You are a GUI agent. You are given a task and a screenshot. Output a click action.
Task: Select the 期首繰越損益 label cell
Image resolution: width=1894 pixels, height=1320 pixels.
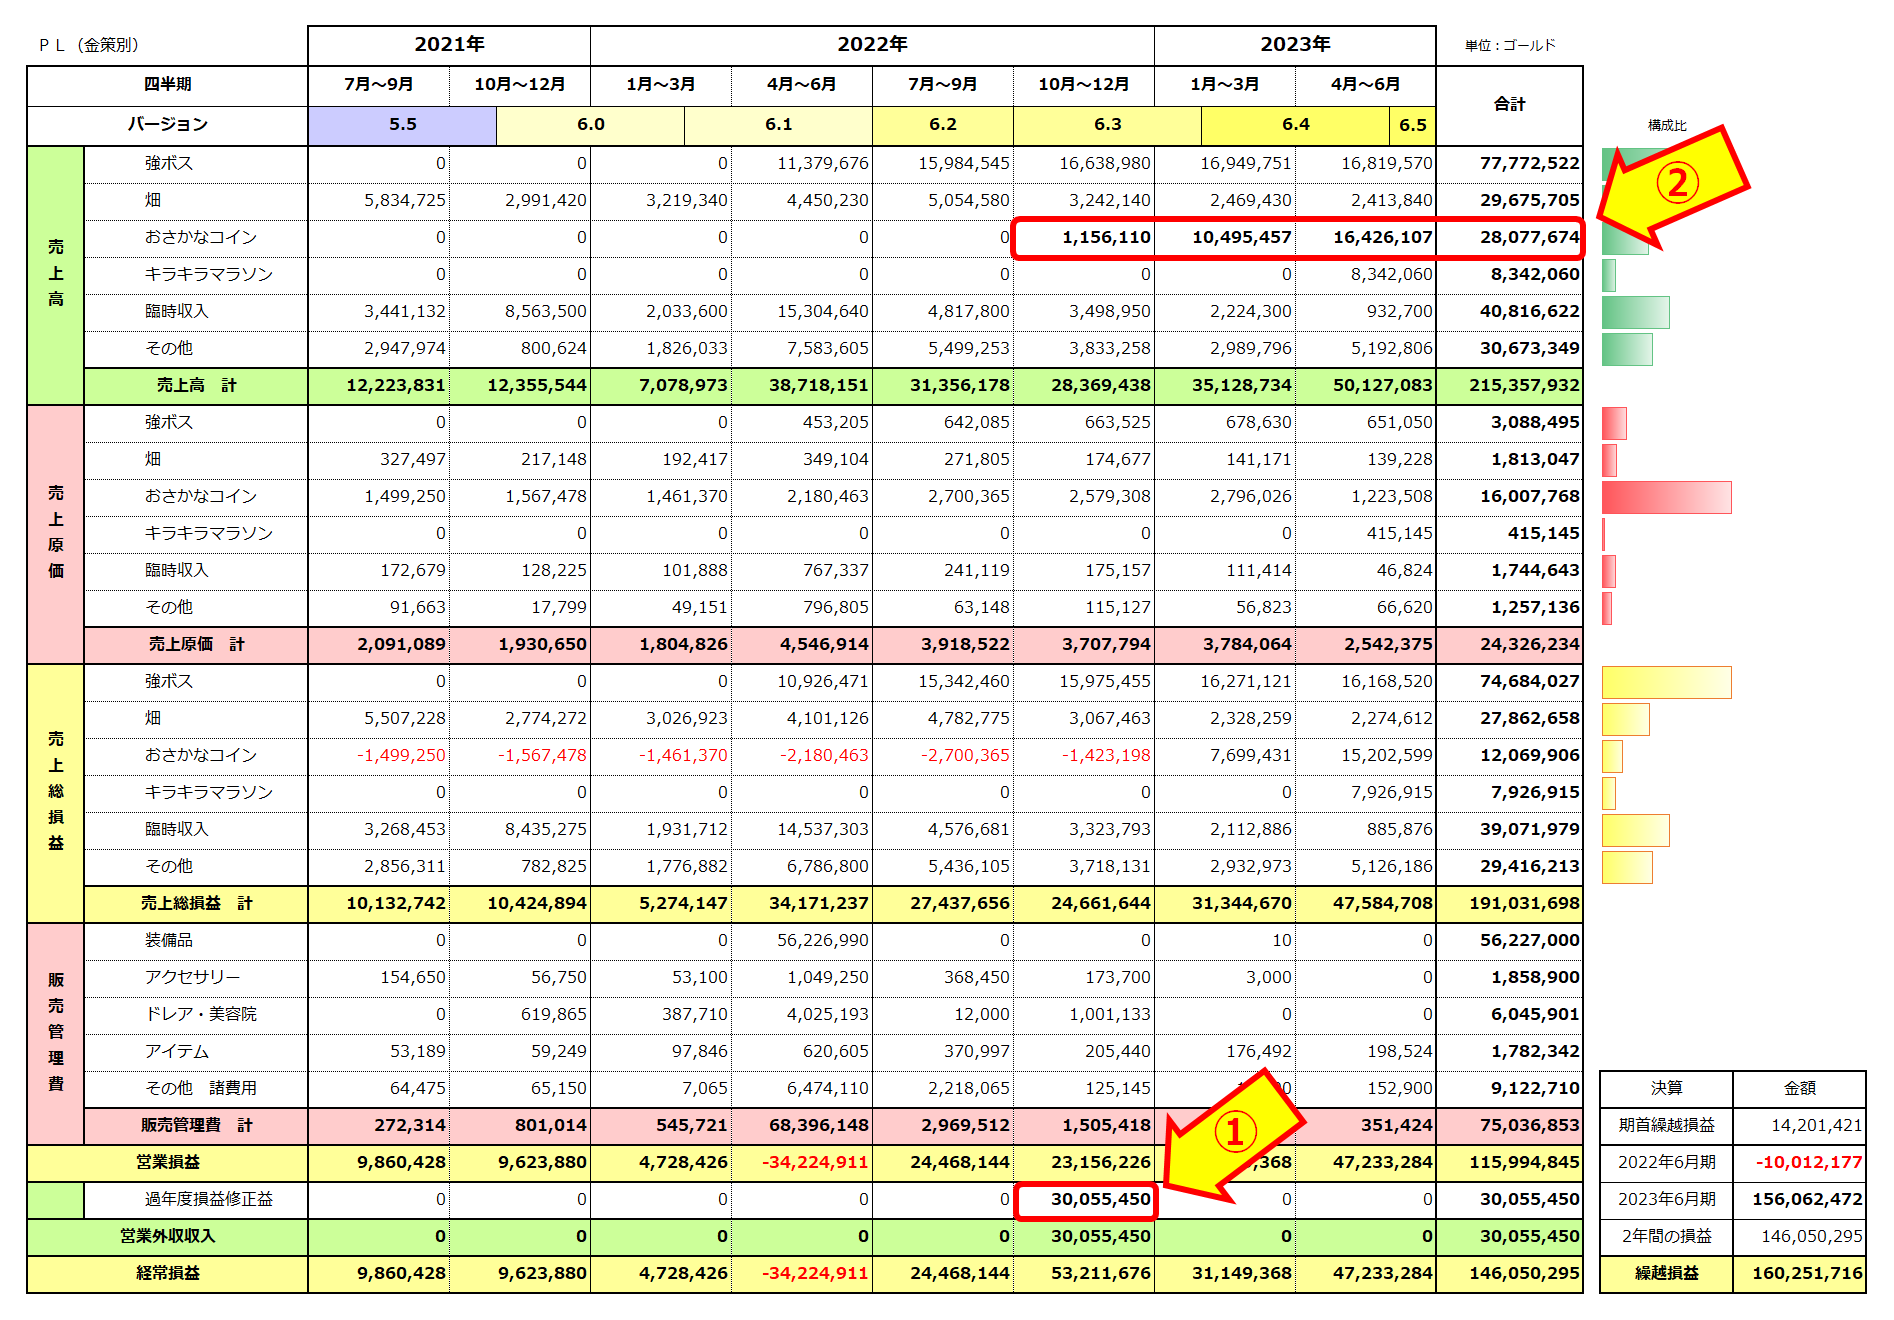coord(1666,1126)
